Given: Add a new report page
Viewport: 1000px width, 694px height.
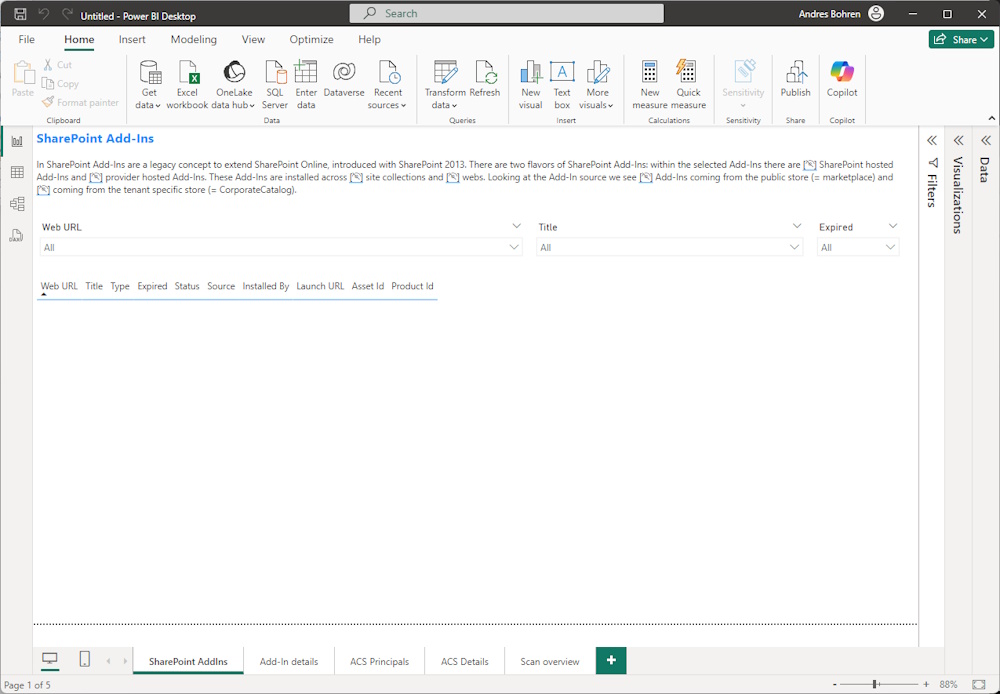Looking at the screenshot, I should click(611, 660).
